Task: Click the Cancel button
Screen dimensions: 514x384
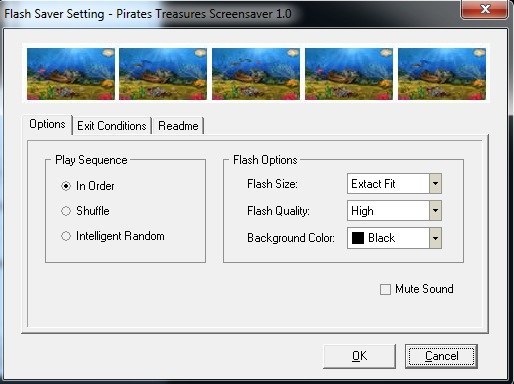Action: (x=441, y=356)
